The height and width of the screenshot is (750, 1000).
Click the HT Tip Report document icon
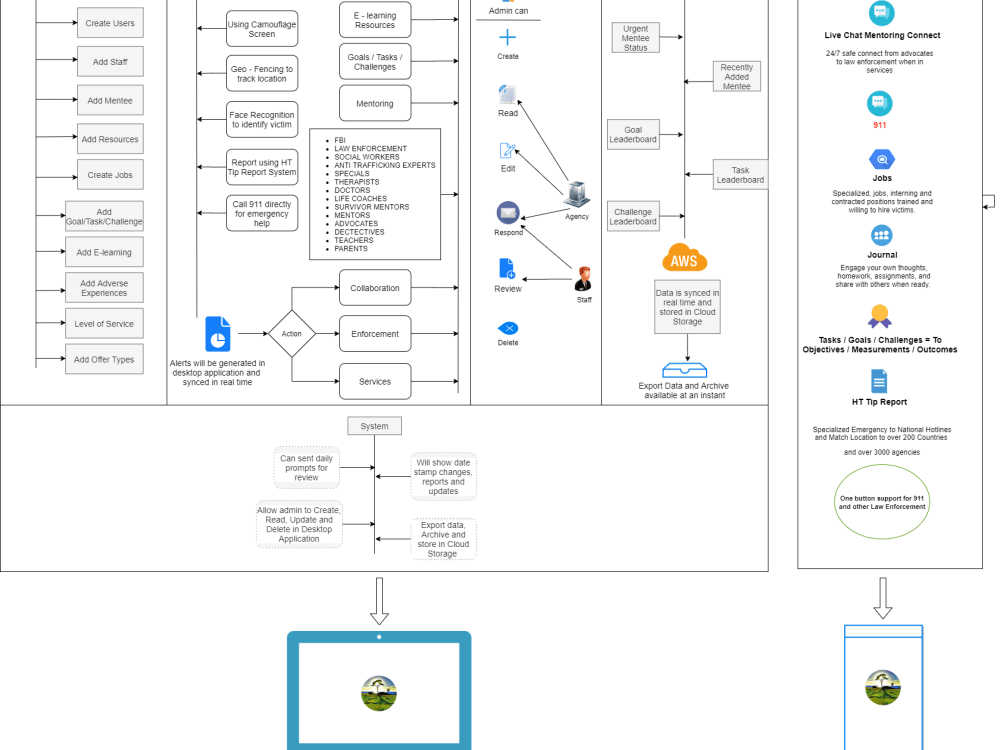click(881, 380)
